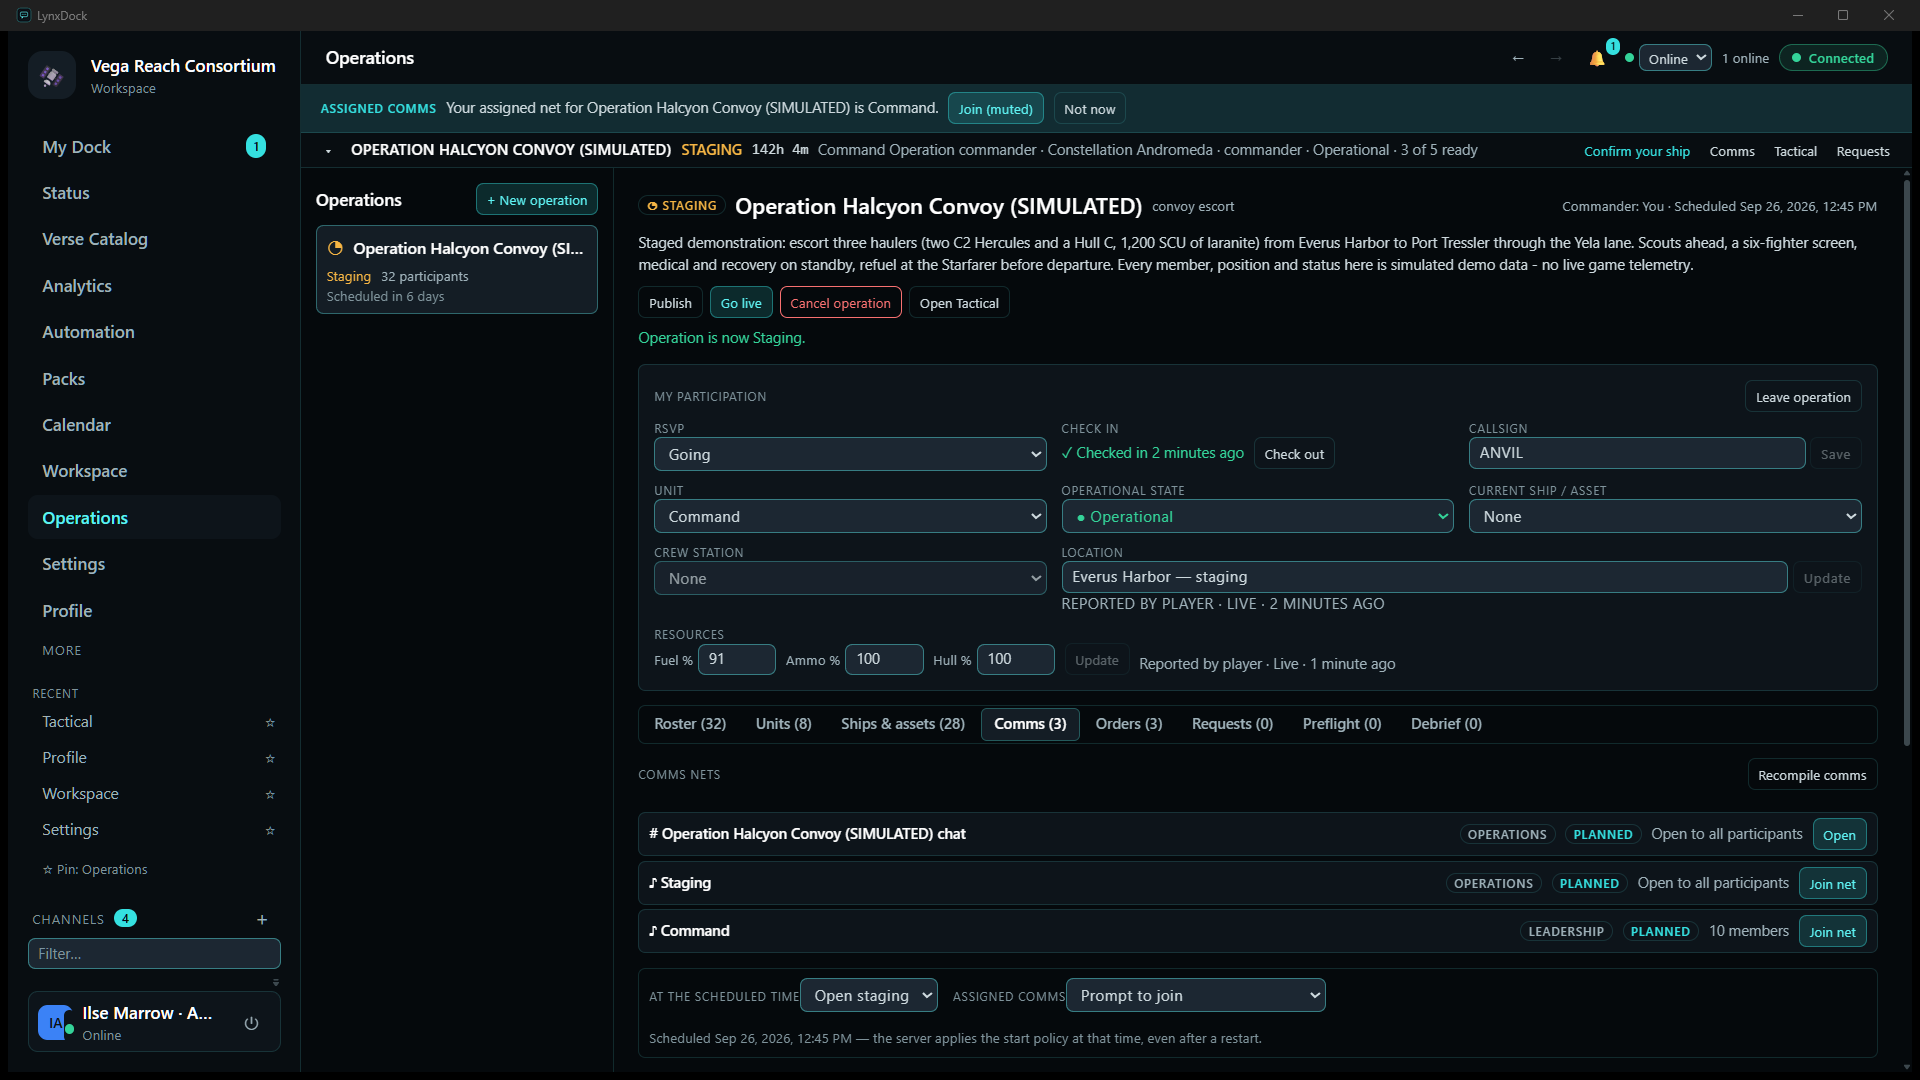The width and height of the screenshot is (1920, 1080).
Task: Click the Callsign field containing ANVIL
Action: [x=1636, y=453]
